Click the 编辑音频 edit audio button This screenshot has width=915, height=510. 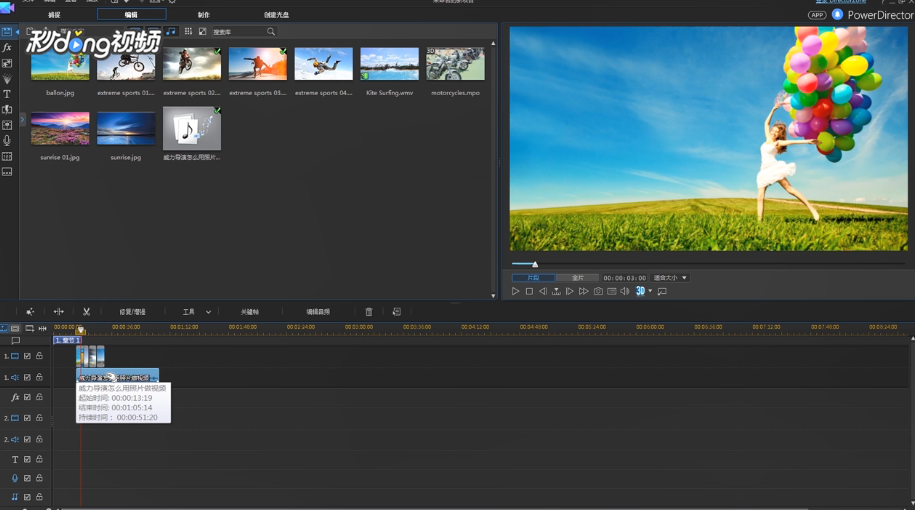click(x=318, y=312)
